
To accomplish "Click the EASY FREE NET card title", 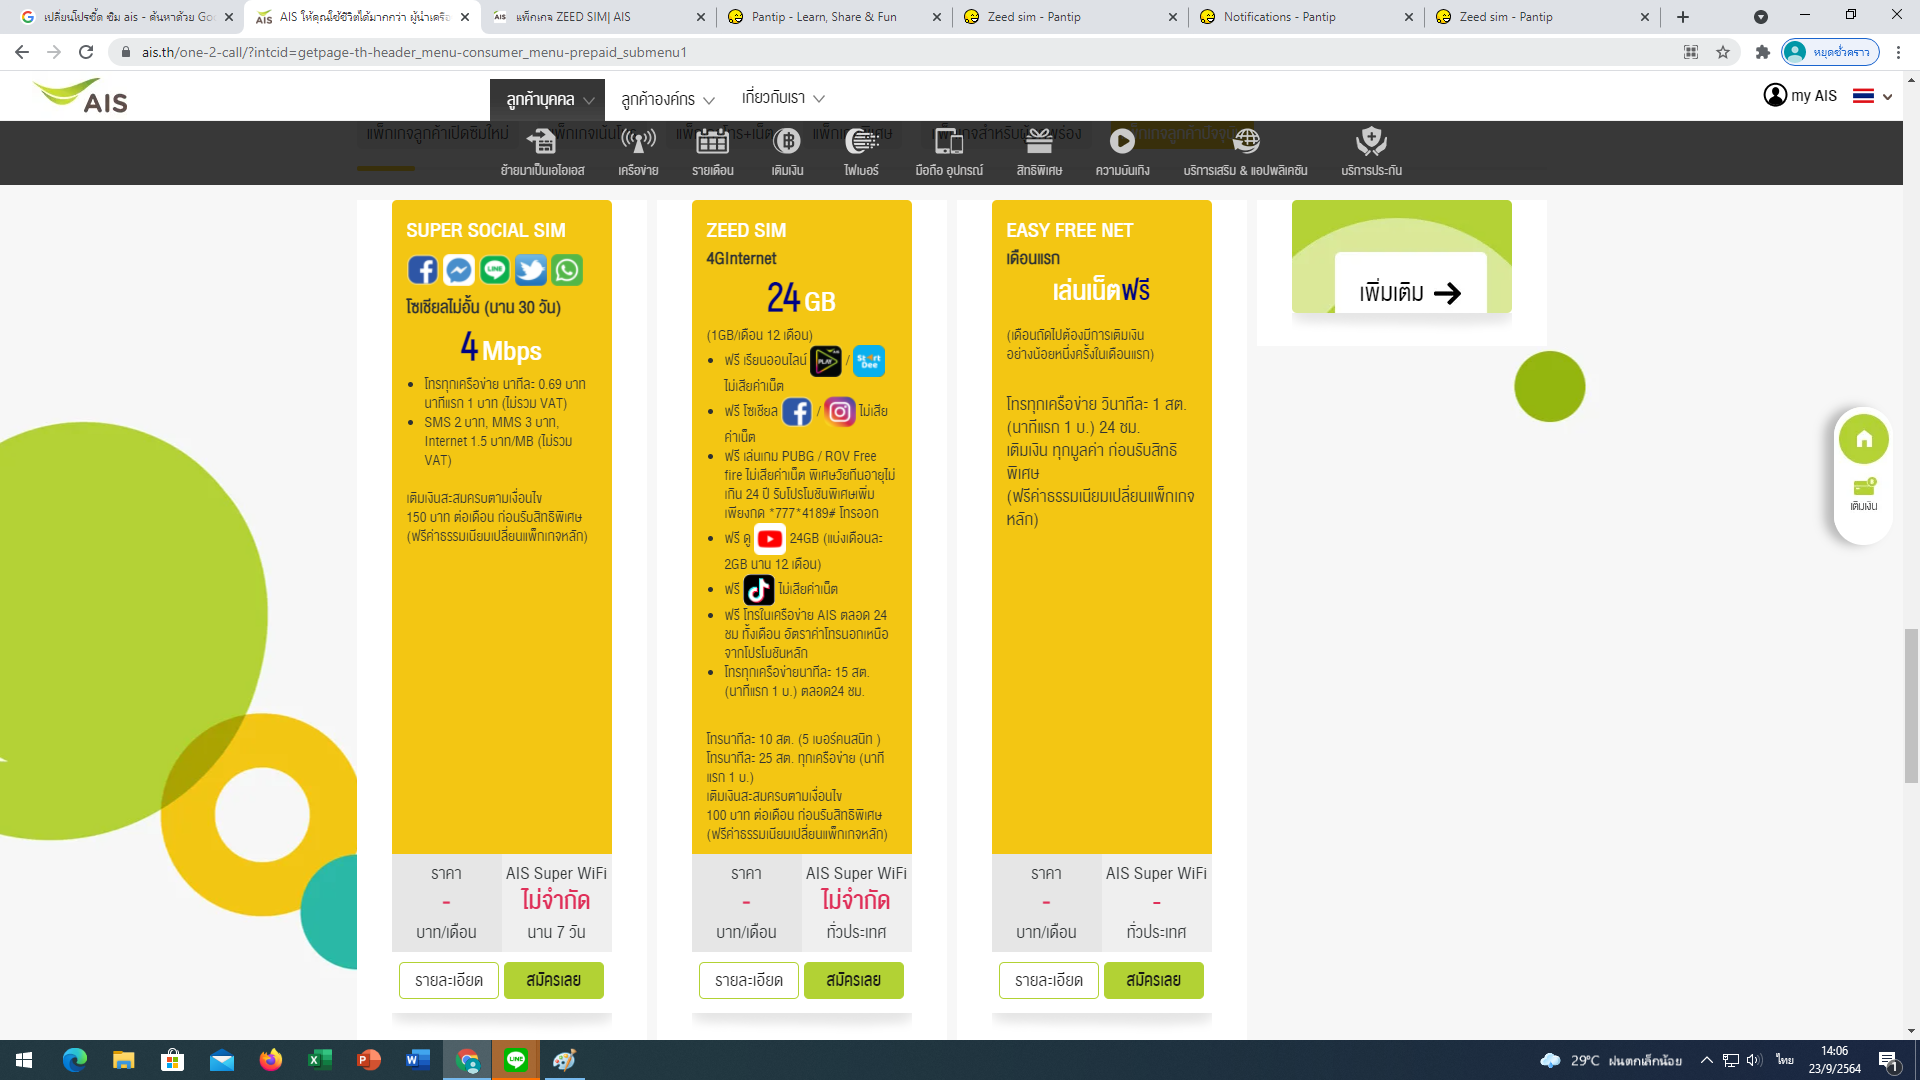I will [1070, 231].
